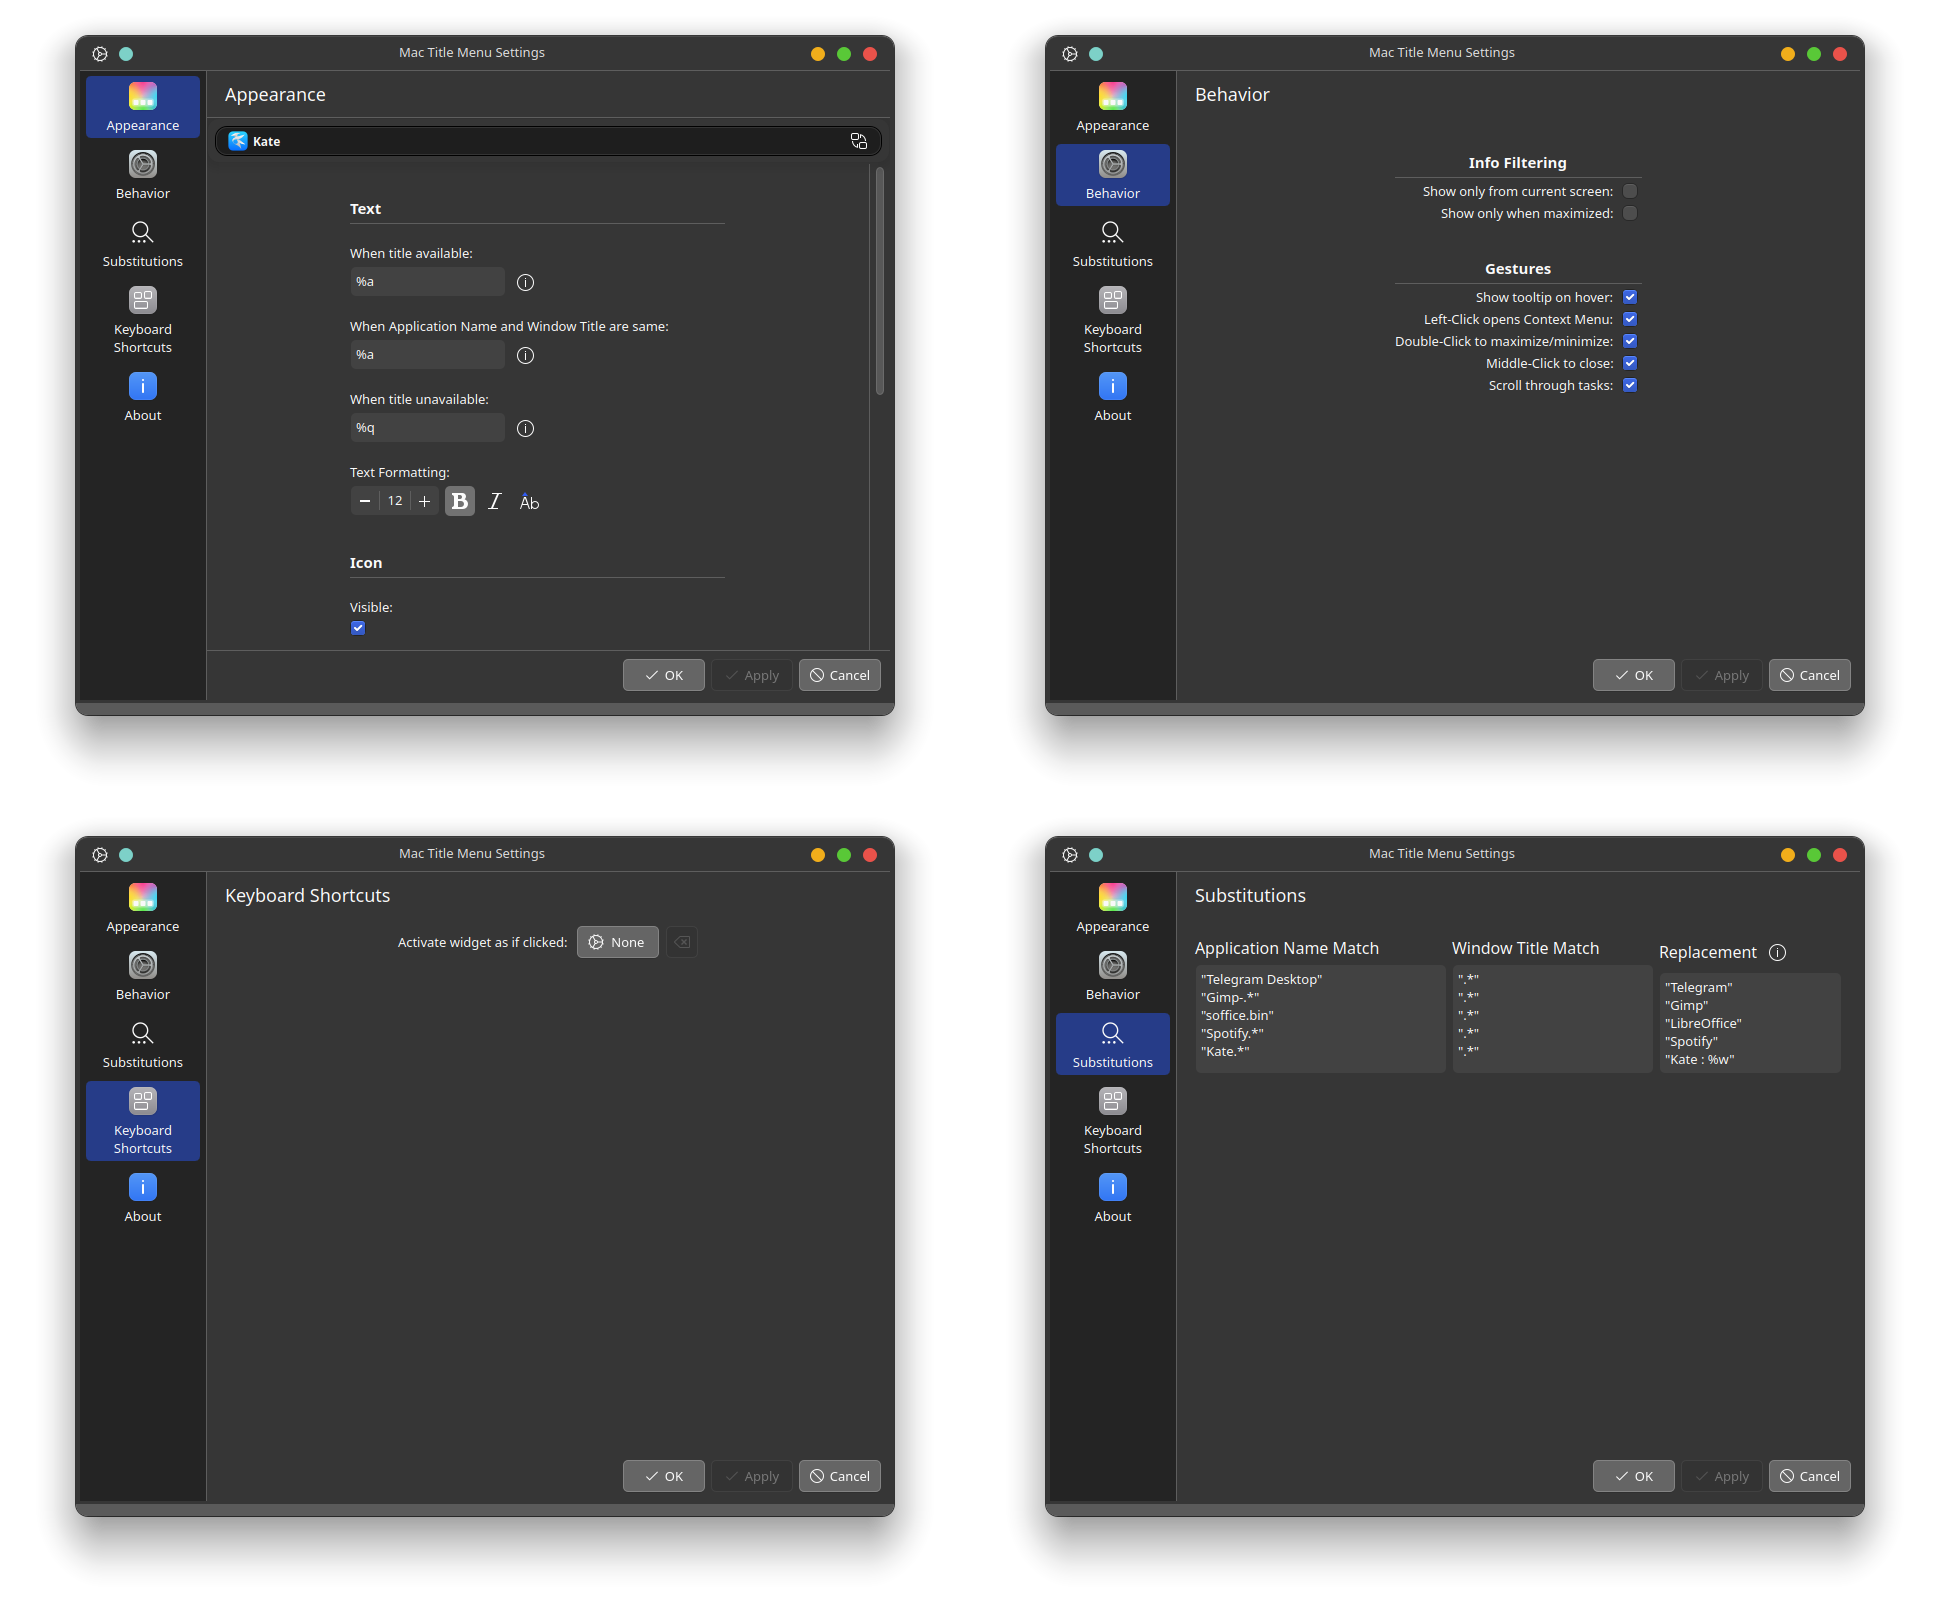Click the icon at right of Kate preview bar
This screenshot has height=1602, width=1940.
pos(858,141)
